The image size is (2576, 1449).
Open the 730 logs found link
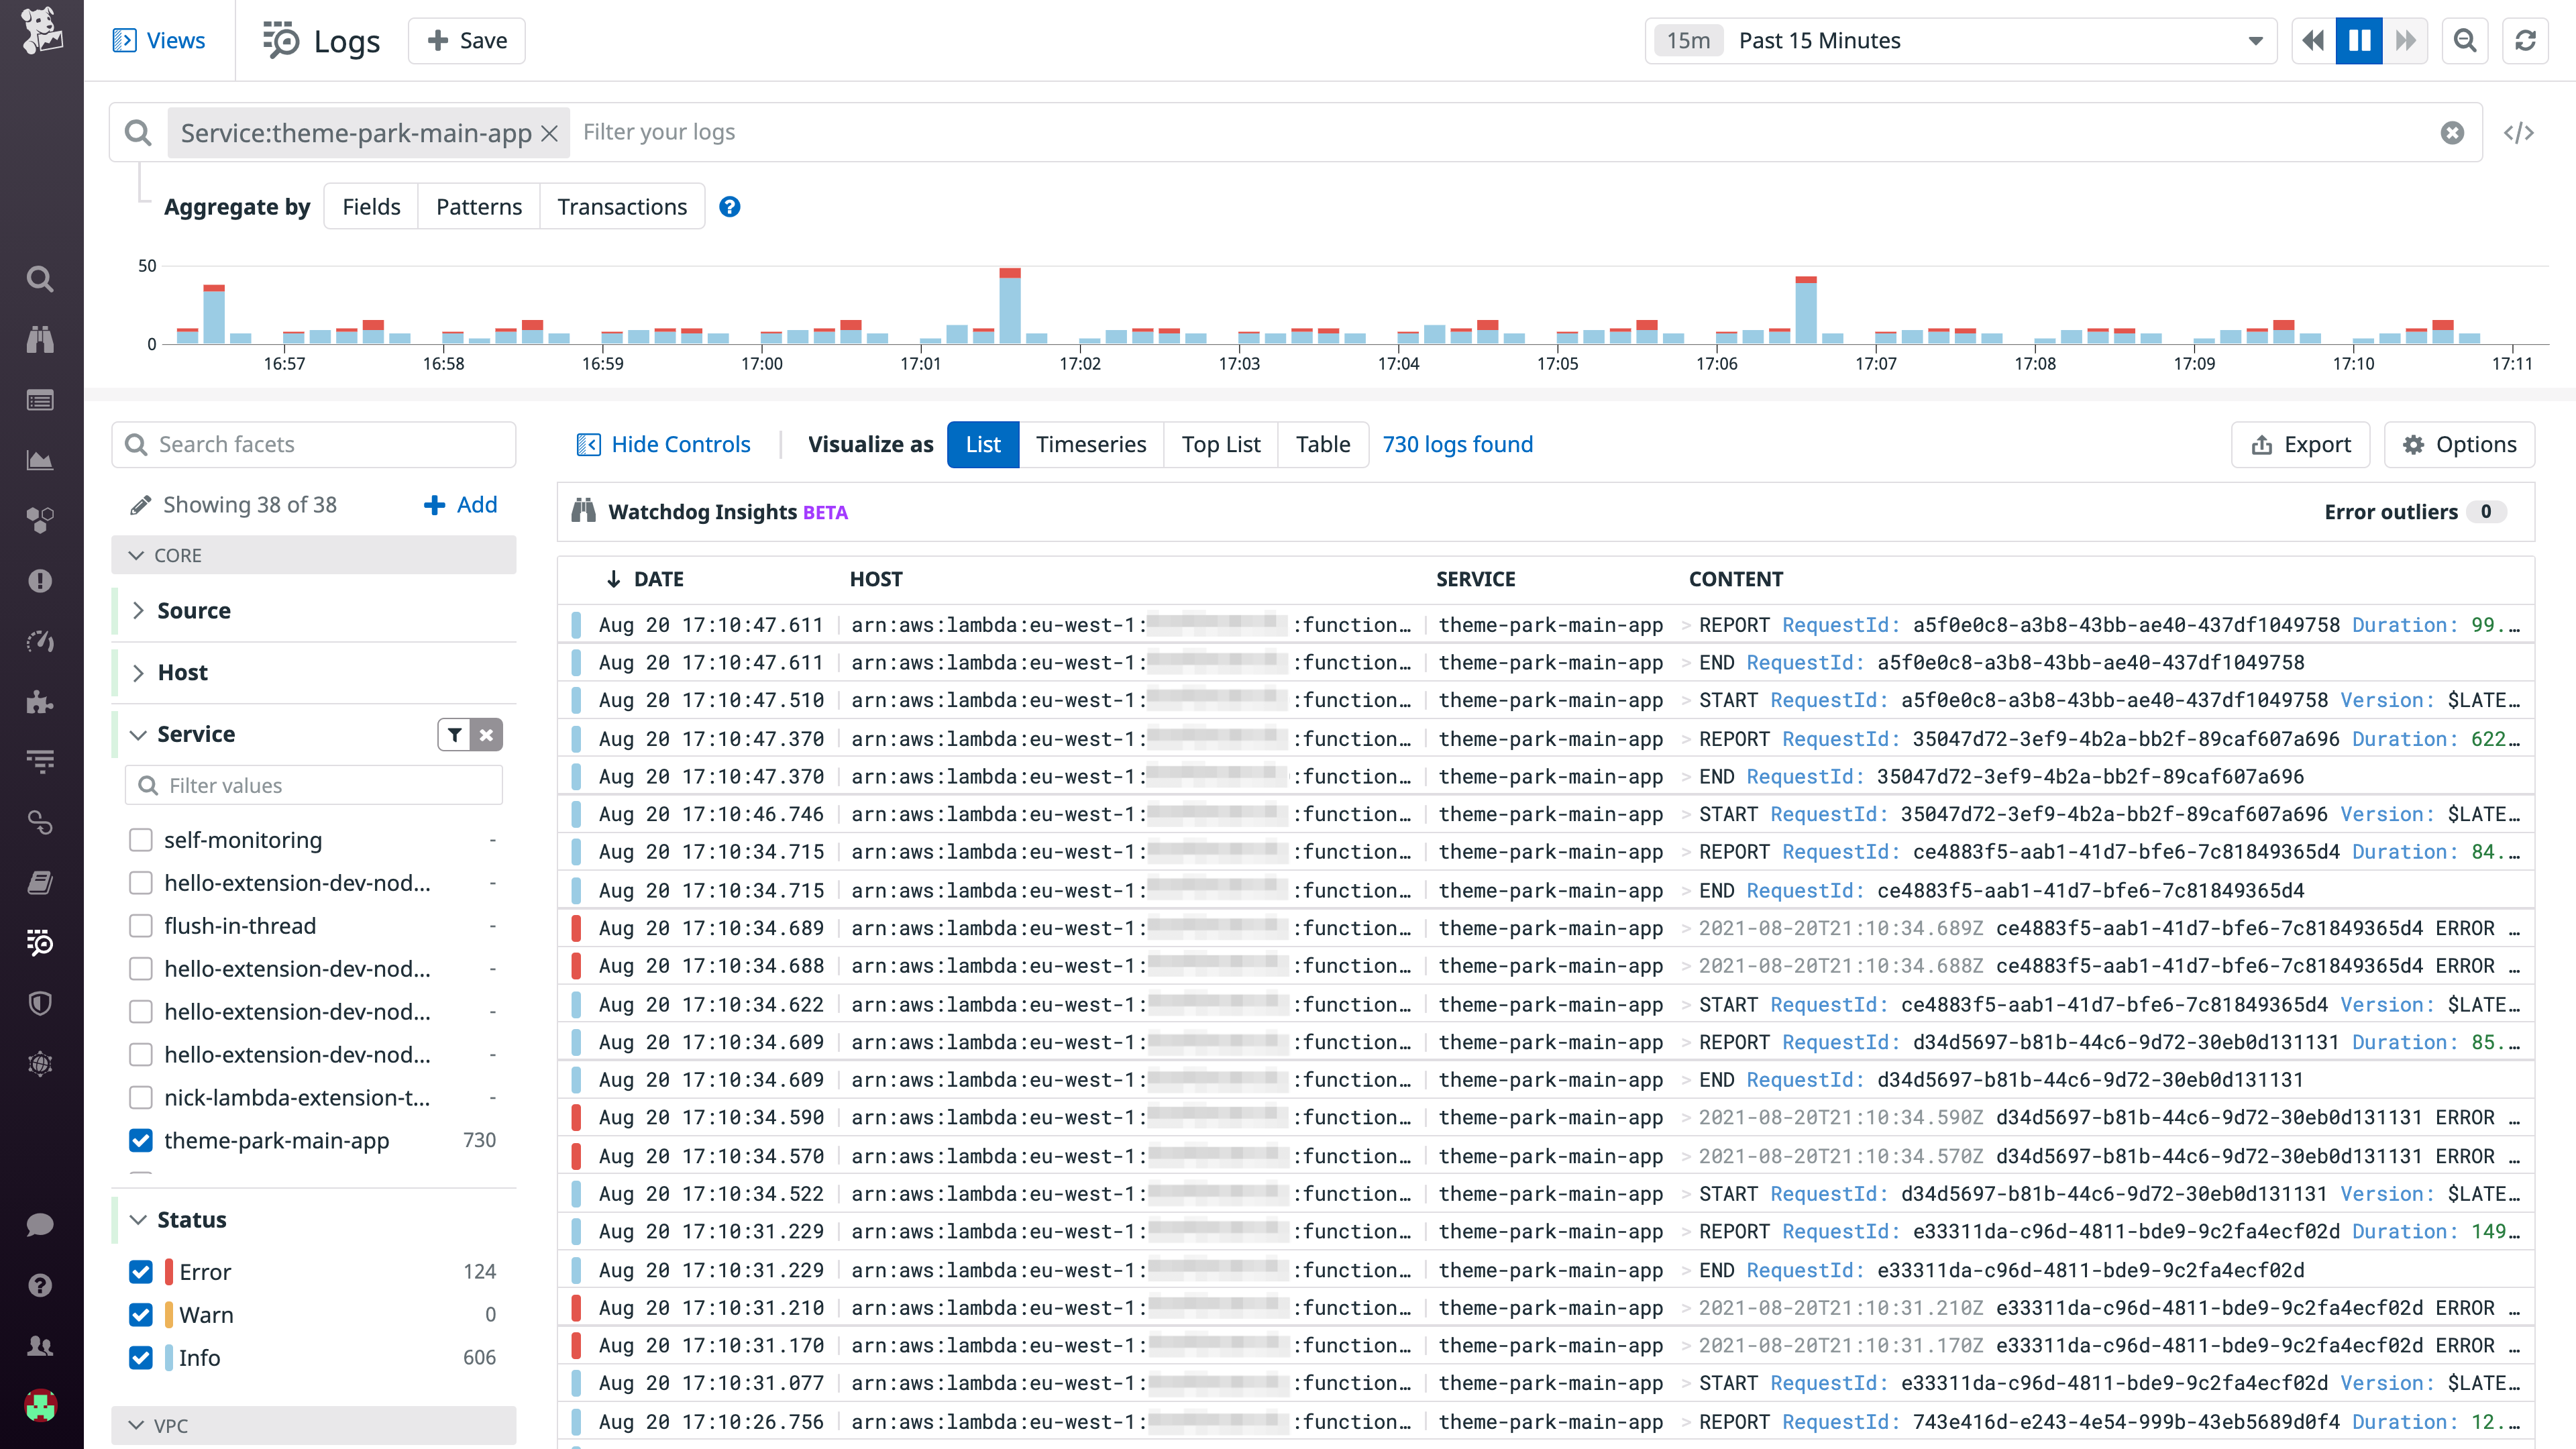(x=1457, y=444)
